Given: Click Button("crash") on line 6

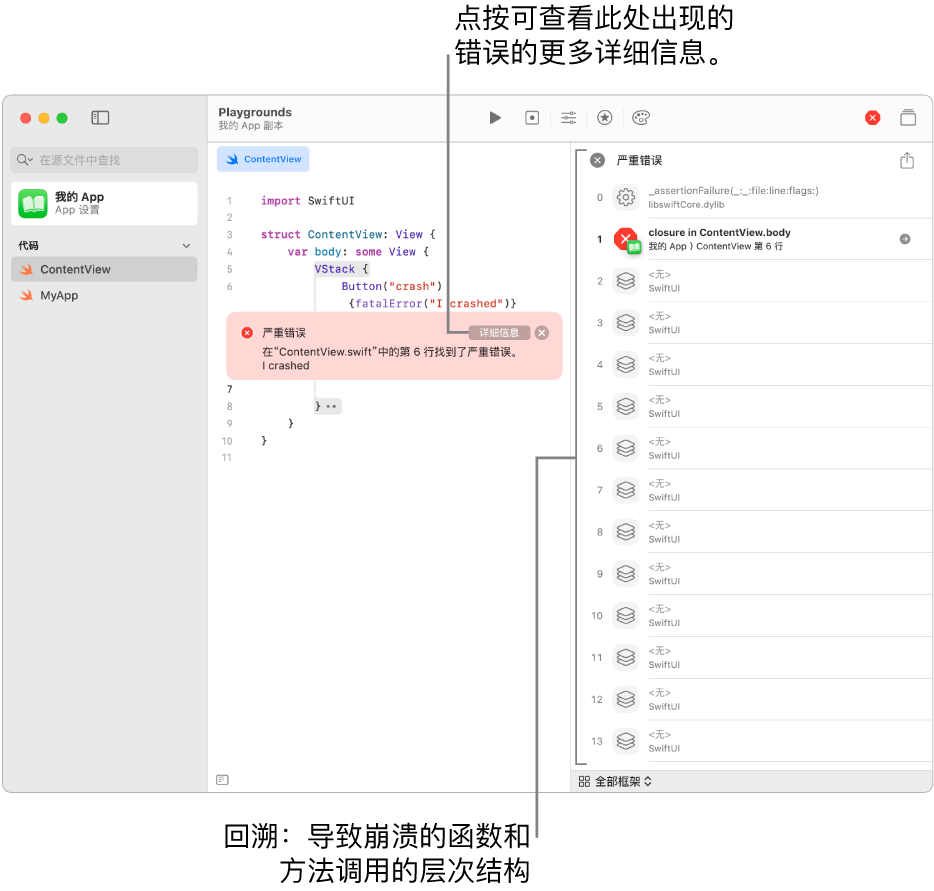Looking at the screenshot, I should pos(391,286).
